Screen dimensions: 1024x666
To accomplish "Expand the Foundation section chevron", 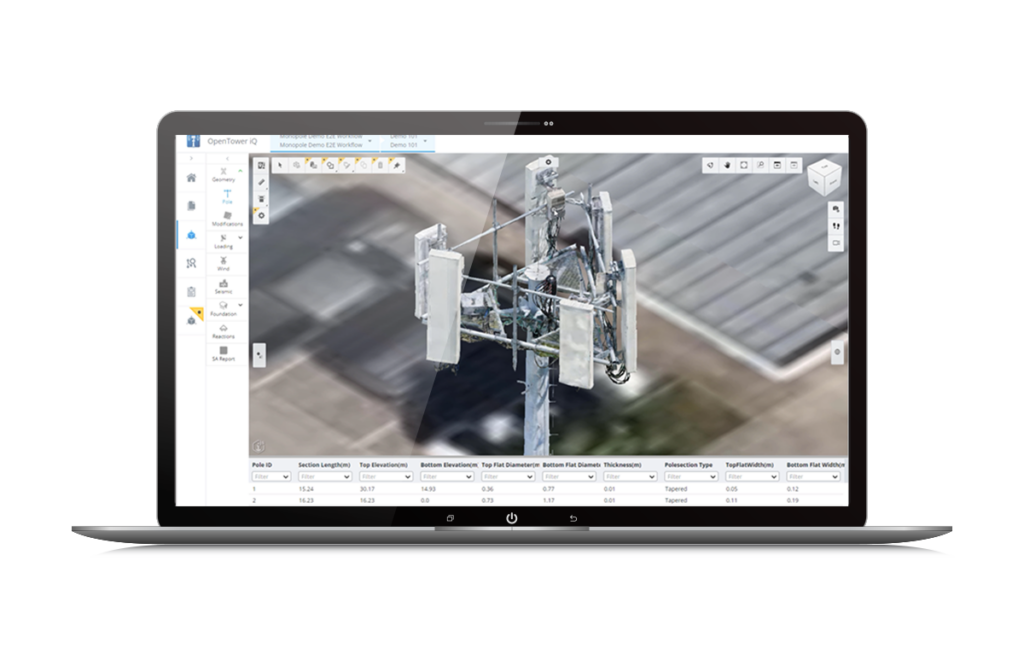I will (x=241, y=305).
